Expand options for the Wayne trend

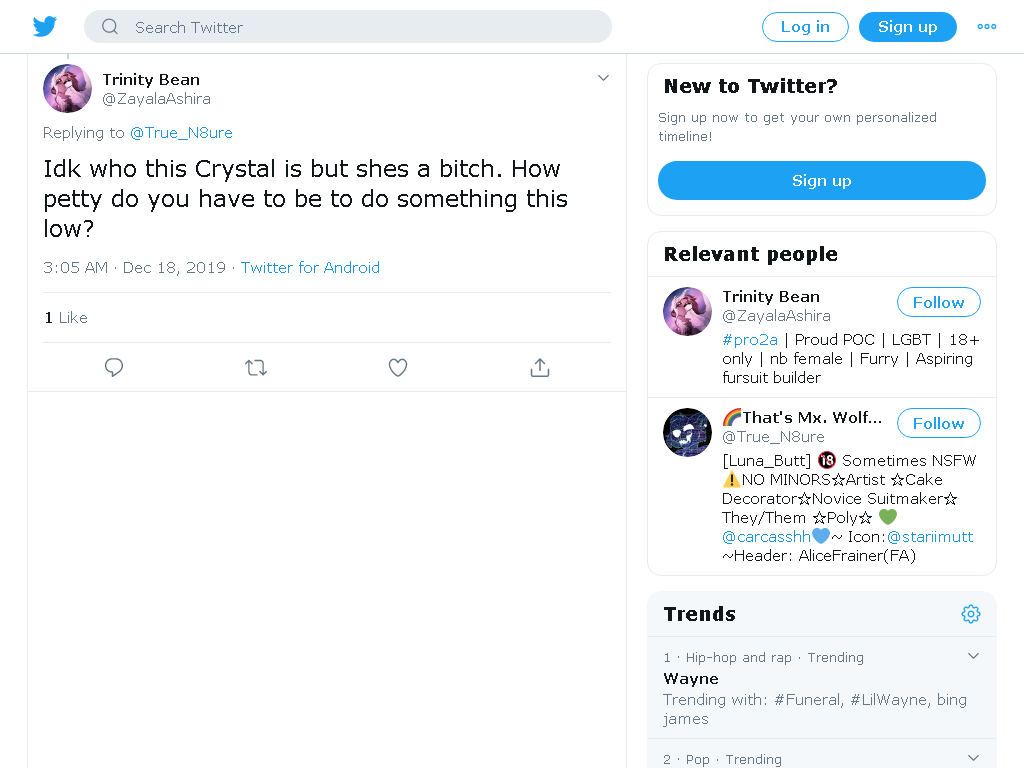coord(973,656)
